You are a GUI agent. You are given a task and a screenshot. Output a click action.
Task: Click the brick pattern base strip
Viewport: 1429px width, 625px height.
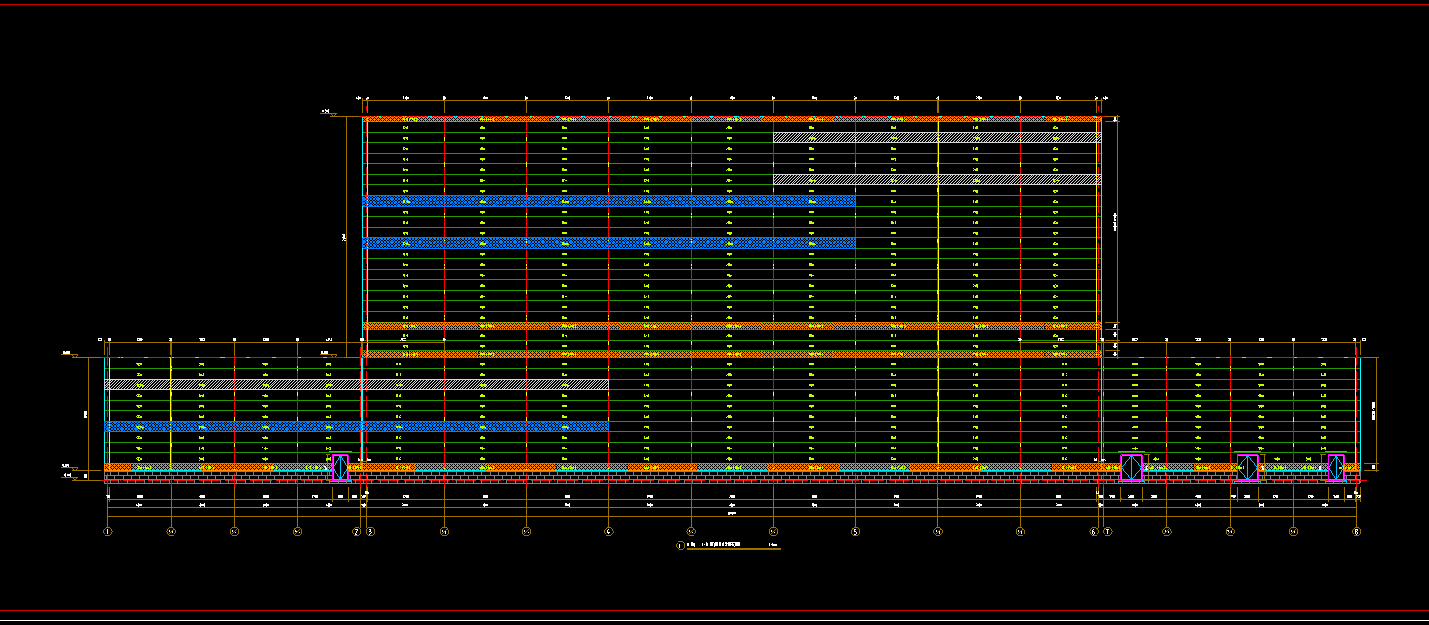click(730, 480)
